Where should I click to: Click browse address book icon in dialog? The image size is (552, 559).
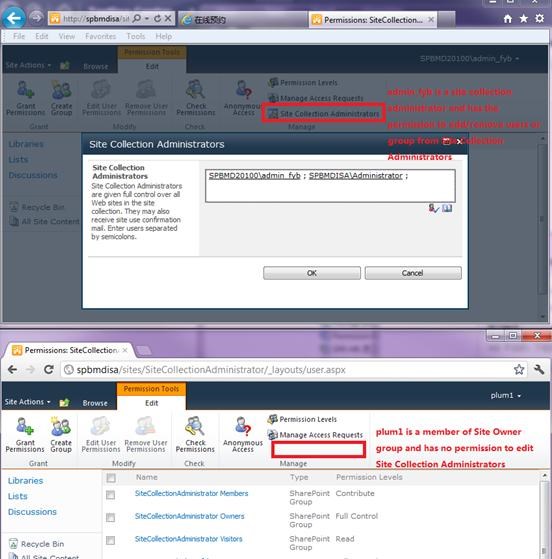[x=447, y=208]
